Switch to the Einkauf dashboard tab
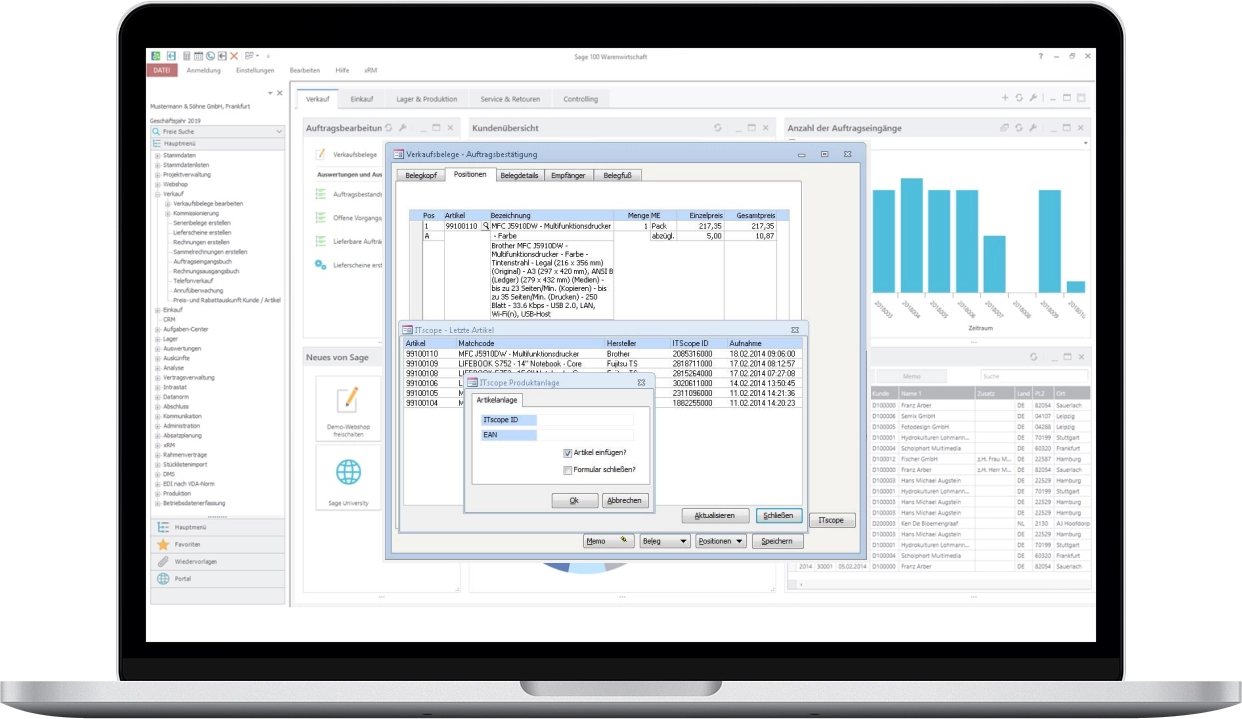This screenshot has width=1242, height=719. click(x=361, y=99)
